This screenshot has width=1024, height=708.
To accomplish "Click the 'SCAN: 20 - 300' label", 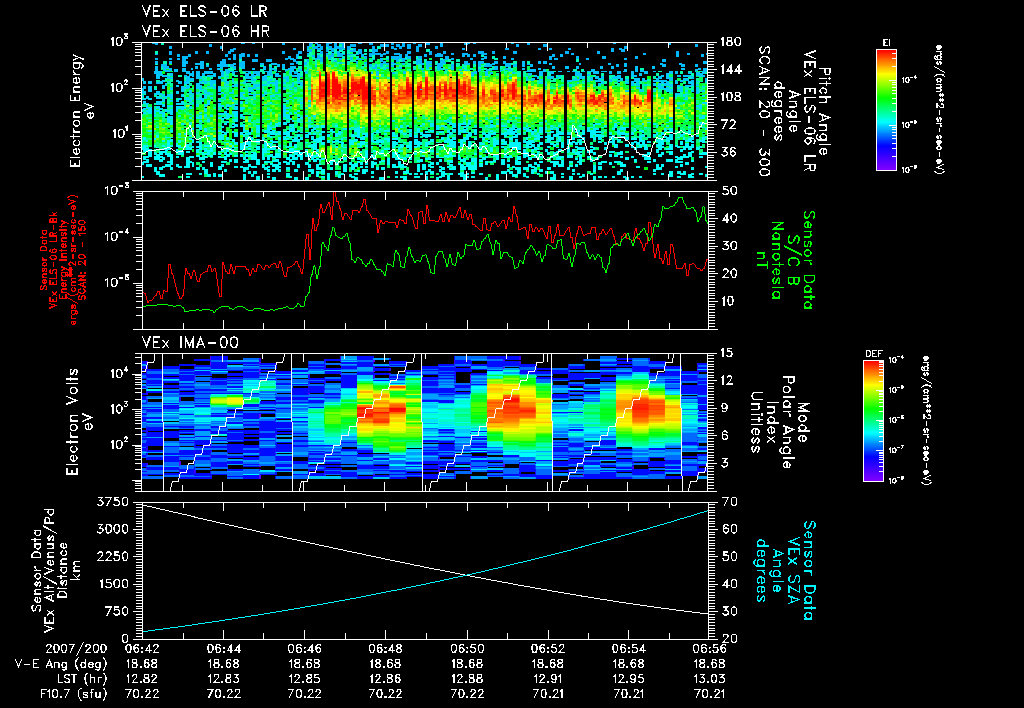I will 764,111.
